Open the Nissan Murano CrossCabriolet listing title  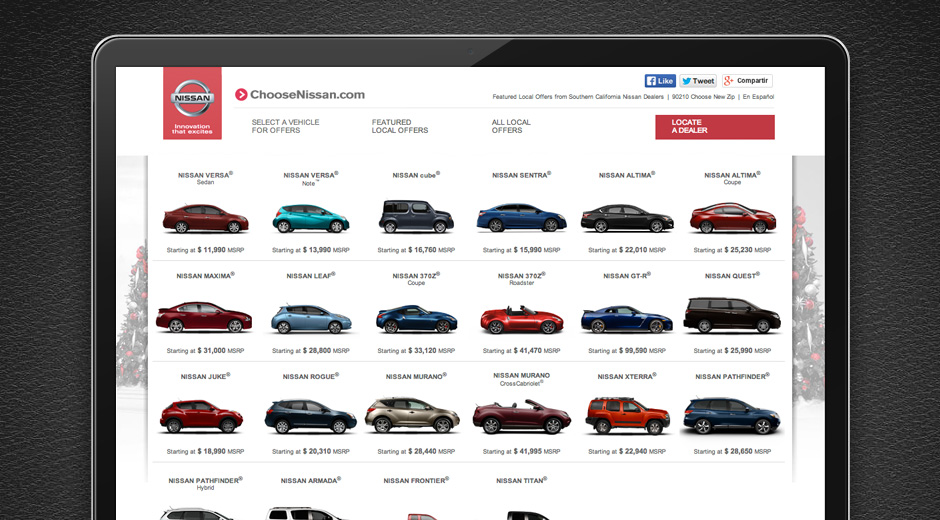pos(521,378)
